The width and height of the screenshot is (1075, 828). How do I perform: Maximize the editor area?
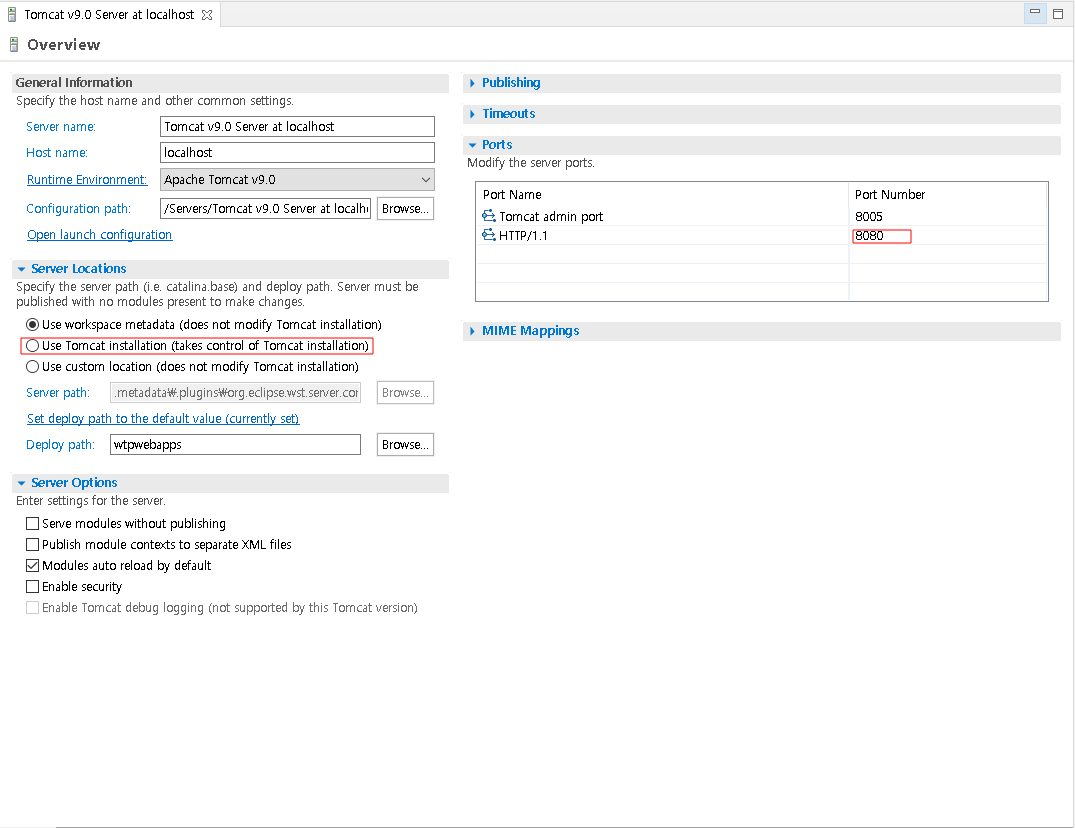click(x=1058, y=14)
